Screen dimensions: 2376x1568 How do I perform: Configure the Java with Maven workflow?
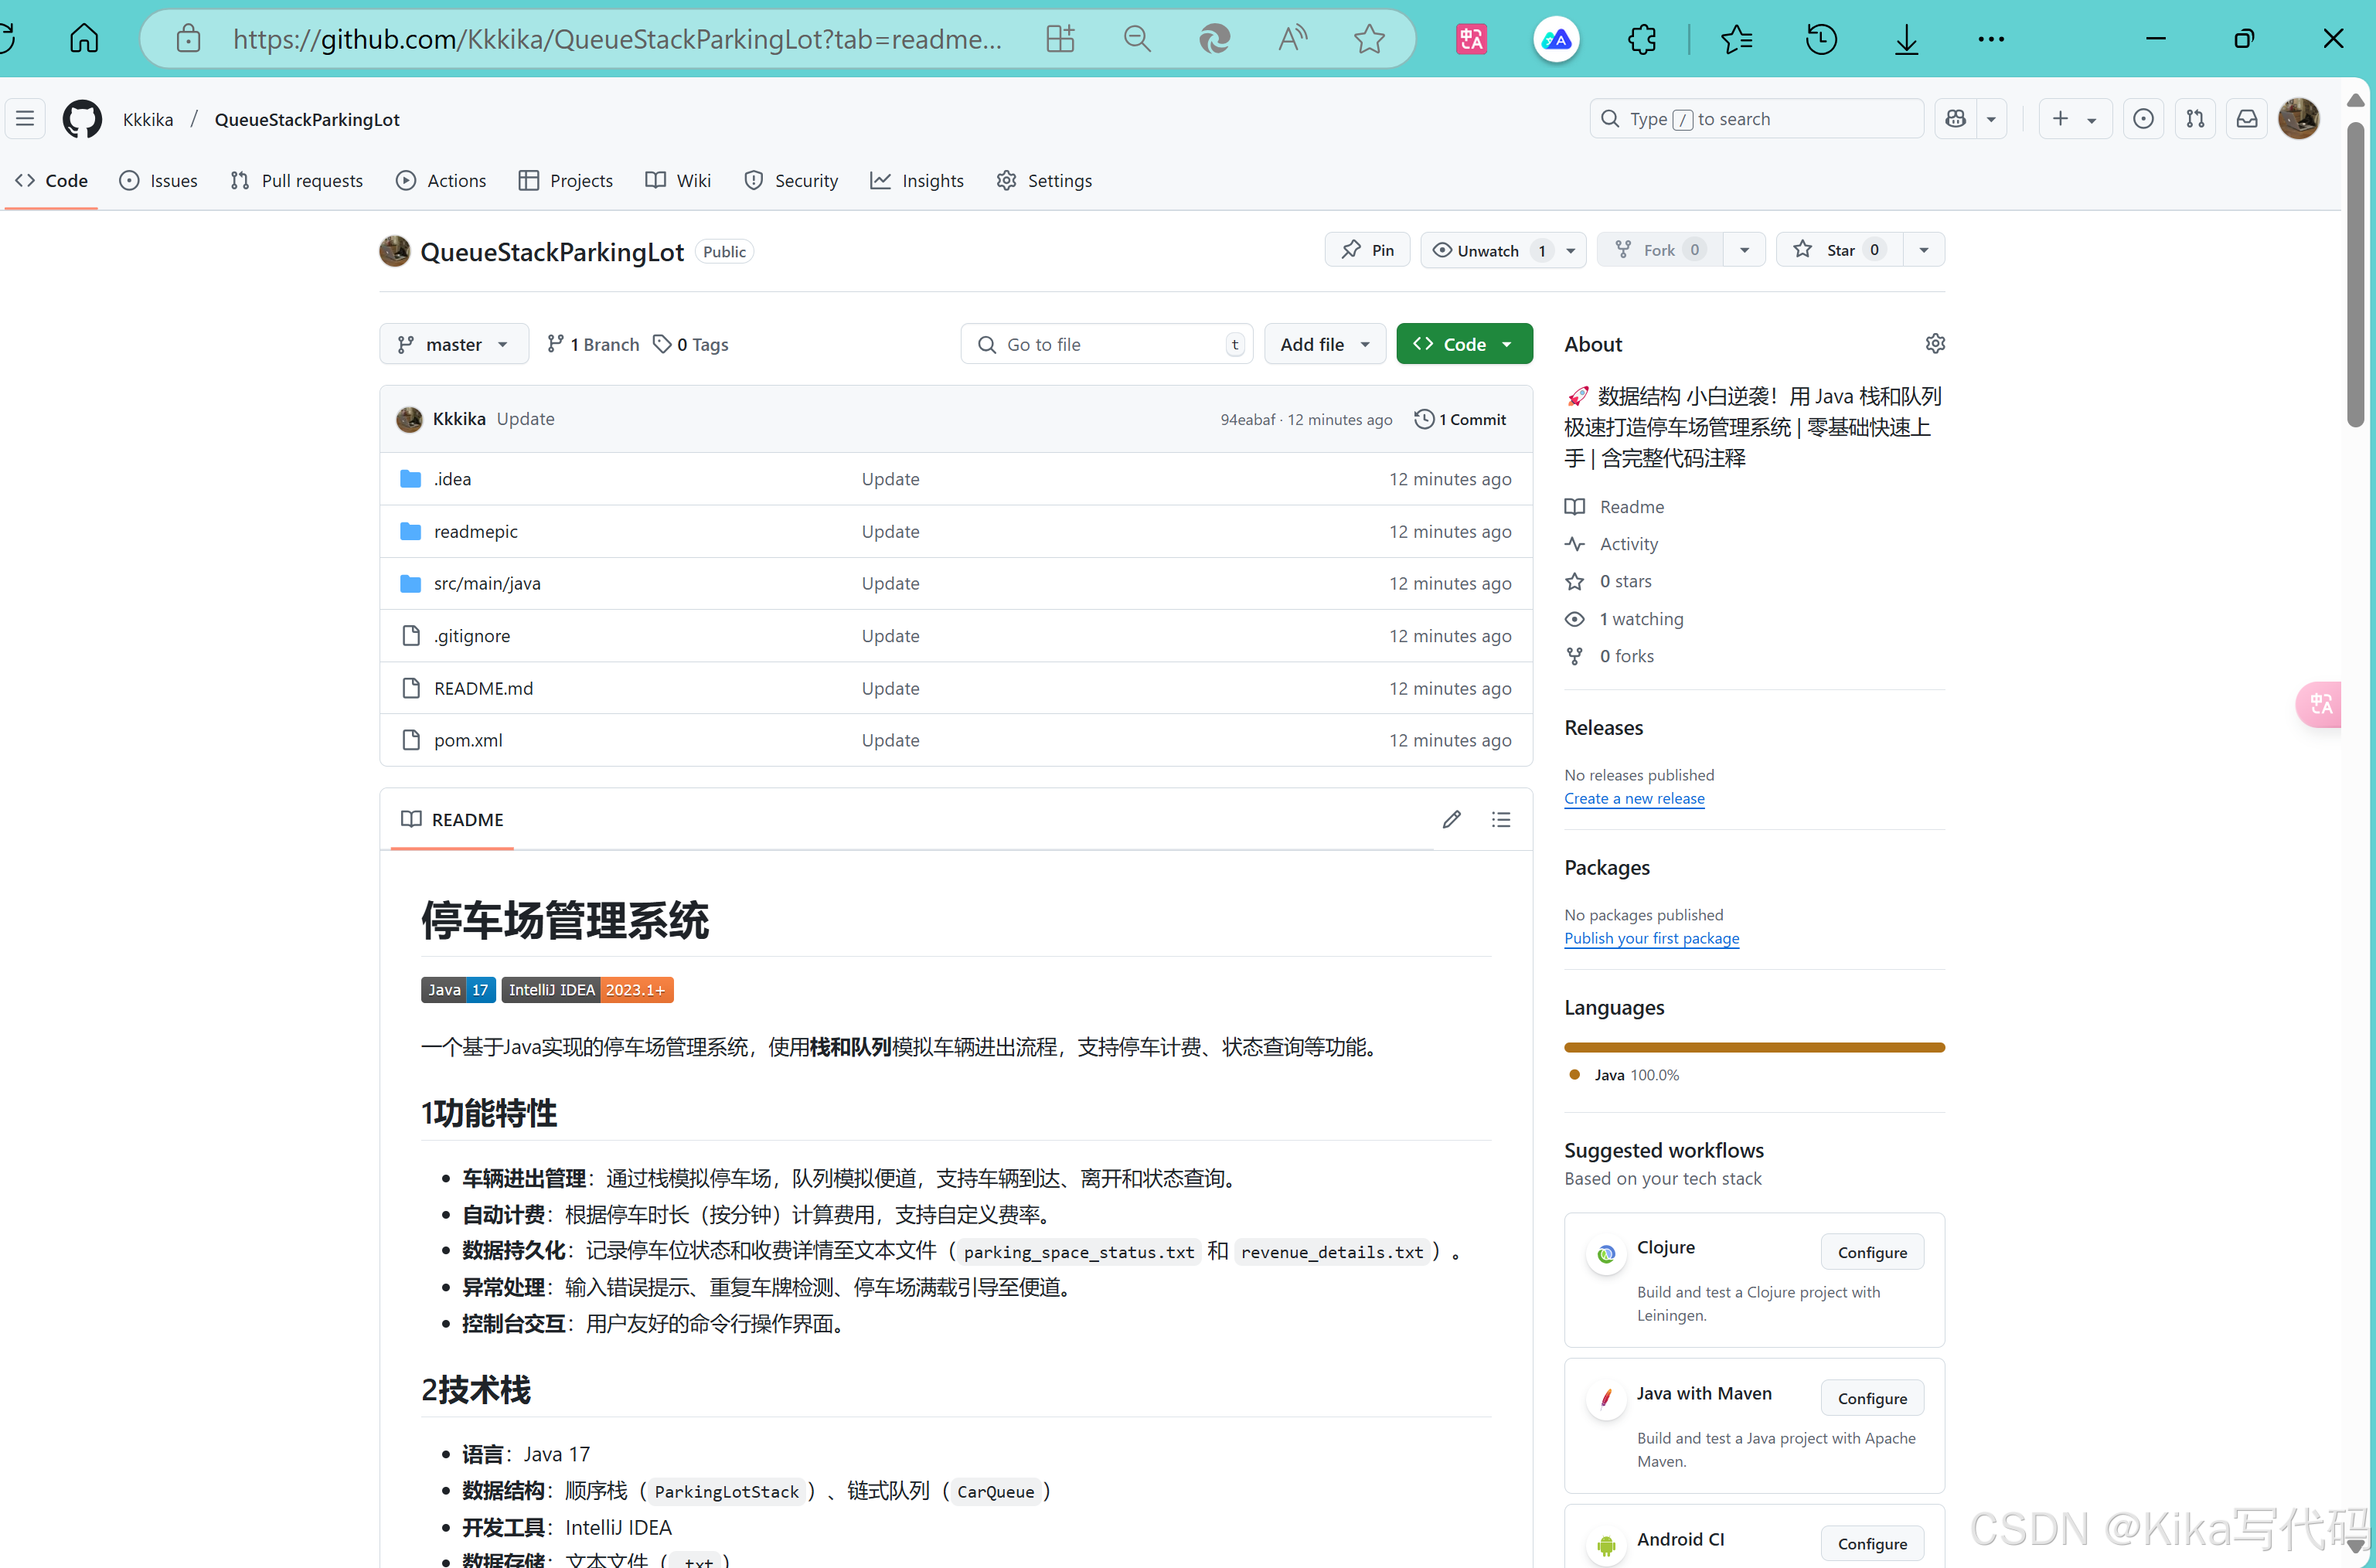(1871, 1398)
